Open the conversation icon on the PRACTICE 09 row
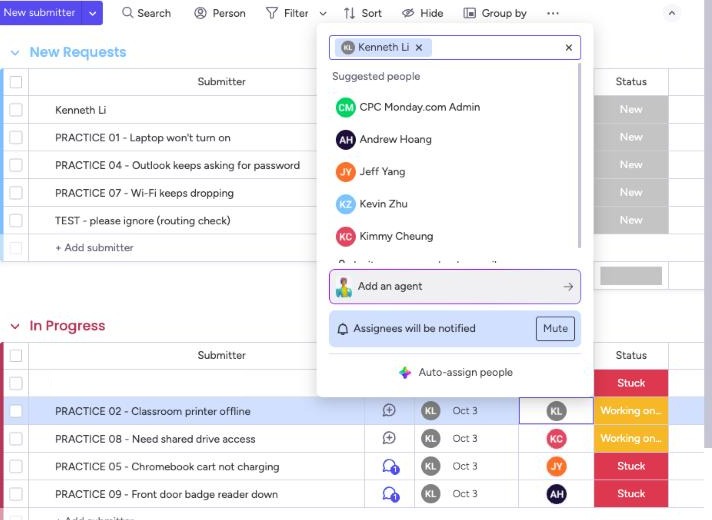Viewport: 712px width, 520px height. pos(391,494)
